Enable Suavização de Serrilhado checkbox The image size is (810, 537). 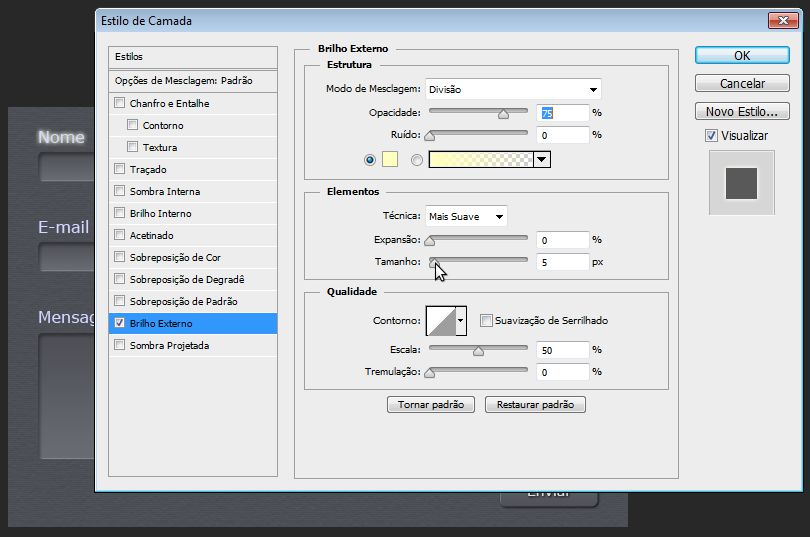pyautogui.click(x=486, y=321)
